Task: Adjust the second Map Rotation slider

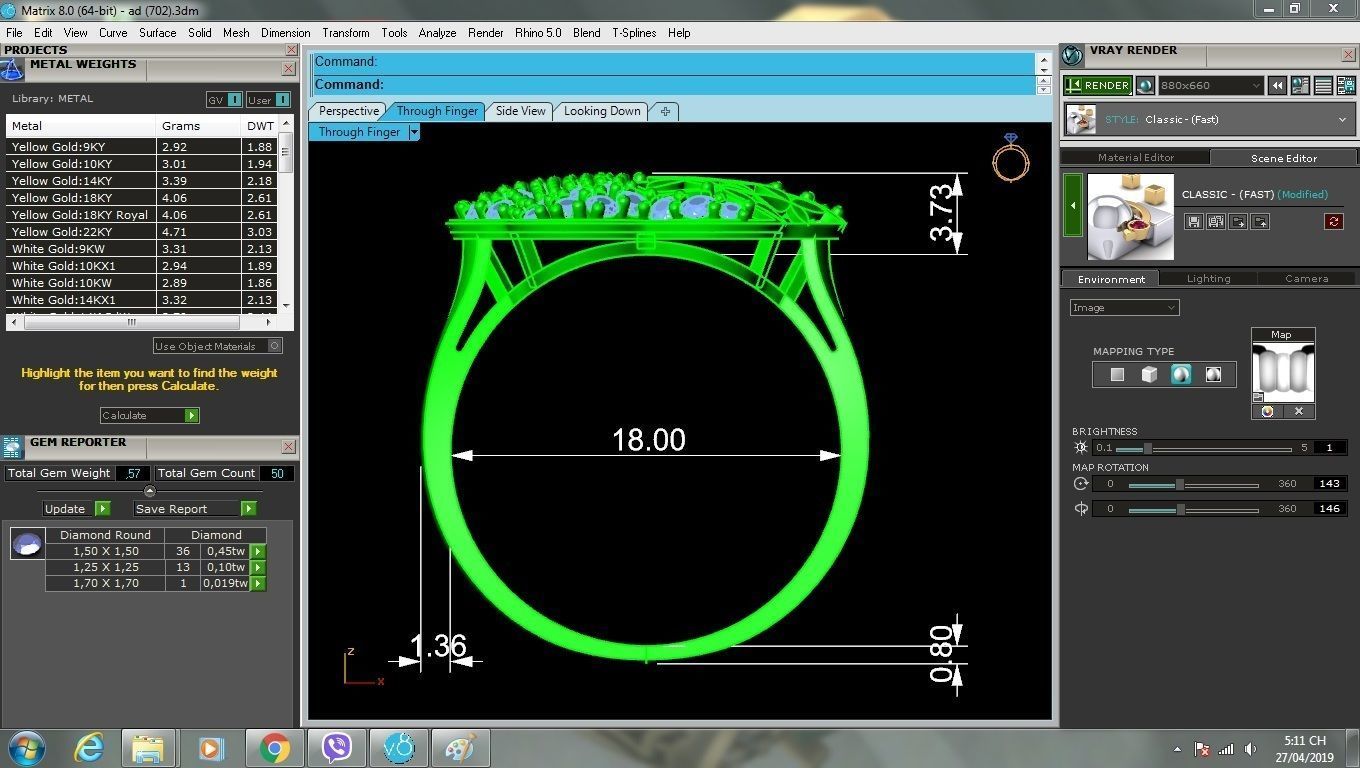Action: point(1193,509)
